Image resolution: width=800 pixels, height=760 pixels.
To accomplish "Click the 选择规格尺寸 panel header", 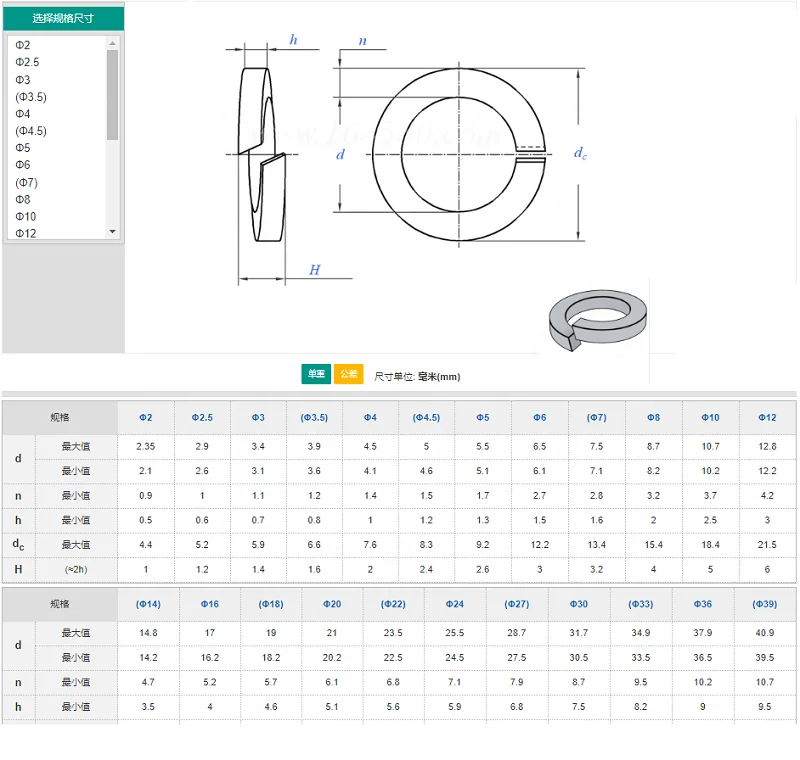I will click(63, 19).
